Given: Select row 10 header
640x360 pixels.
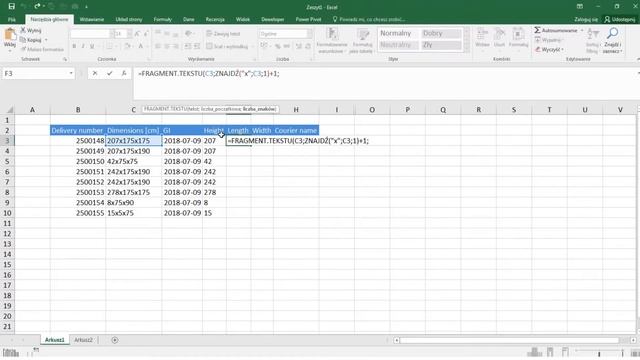Looking at the screenshot, I should pyautogui.click(x=7, y=213).
